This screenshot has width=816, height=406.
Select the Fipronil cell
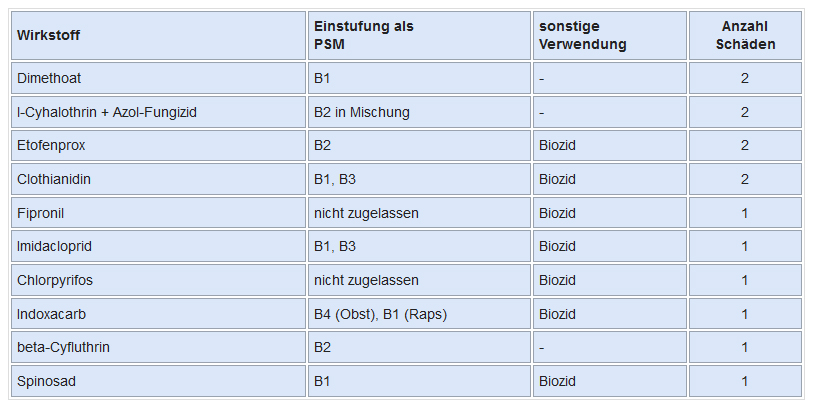[40, 214]
